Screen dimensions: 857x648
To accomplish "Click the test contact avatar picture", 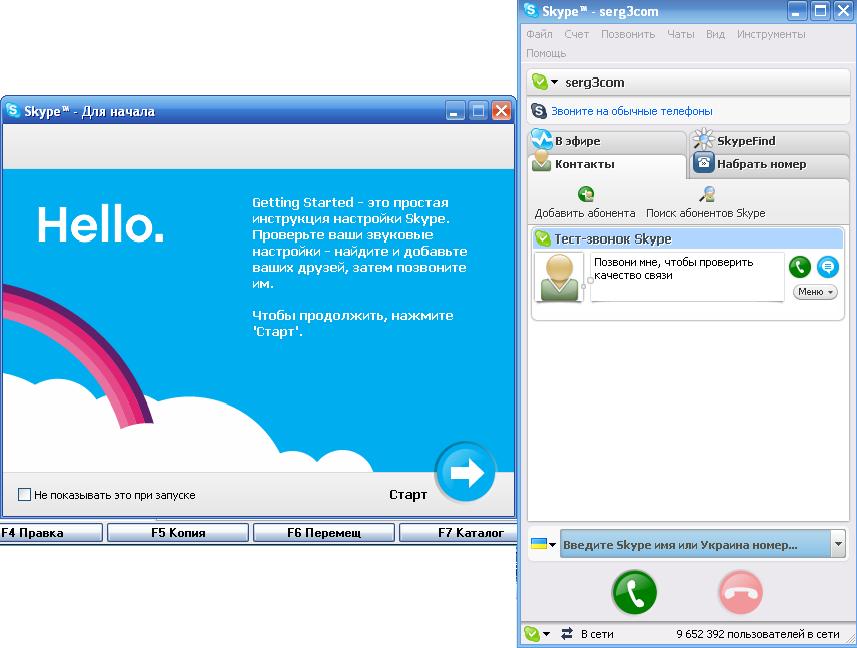I will (559, 277).
